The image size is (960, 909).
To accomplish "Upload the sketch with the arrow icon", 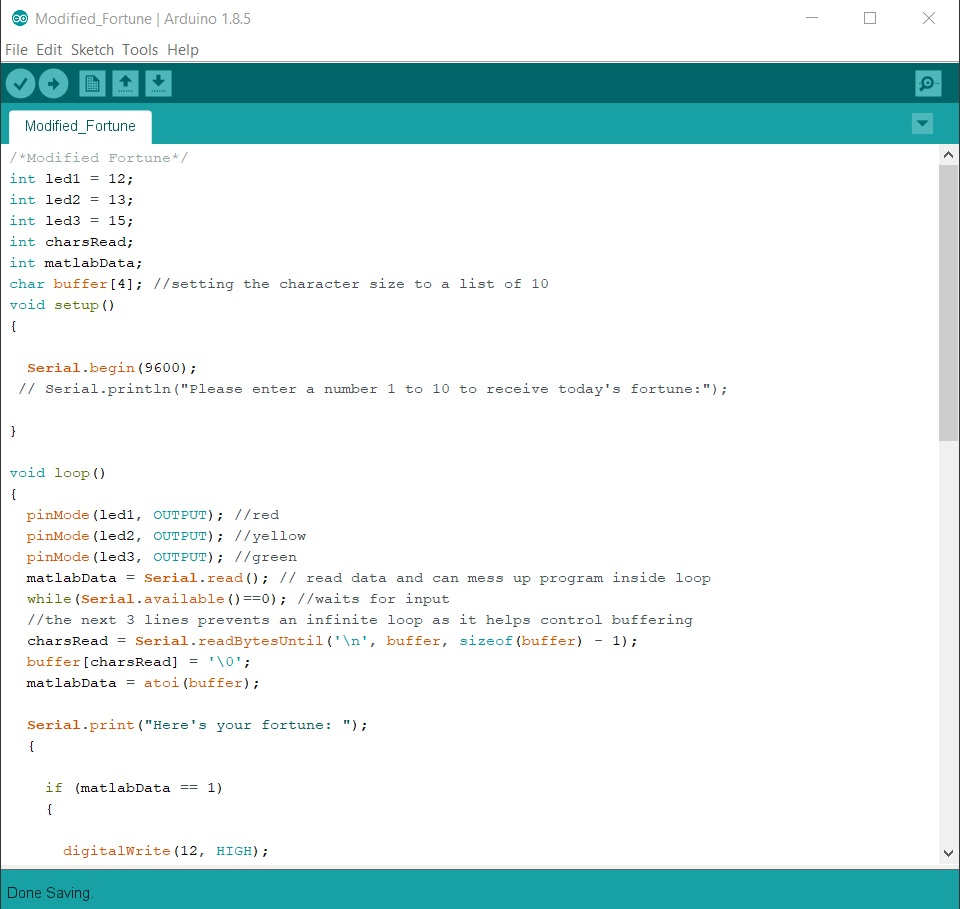I will 53,84.
